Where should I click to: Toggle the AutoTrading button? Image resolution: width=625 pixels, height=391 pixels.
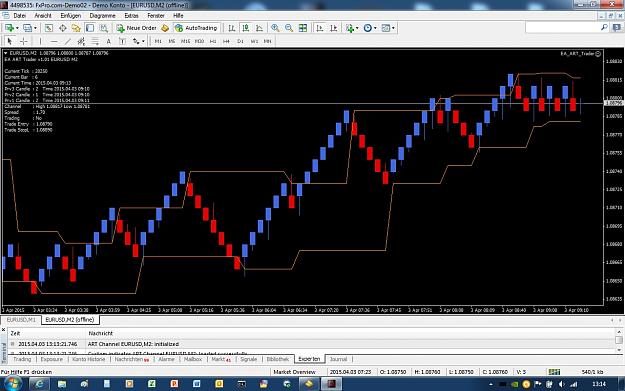click(x=196, y=28)
